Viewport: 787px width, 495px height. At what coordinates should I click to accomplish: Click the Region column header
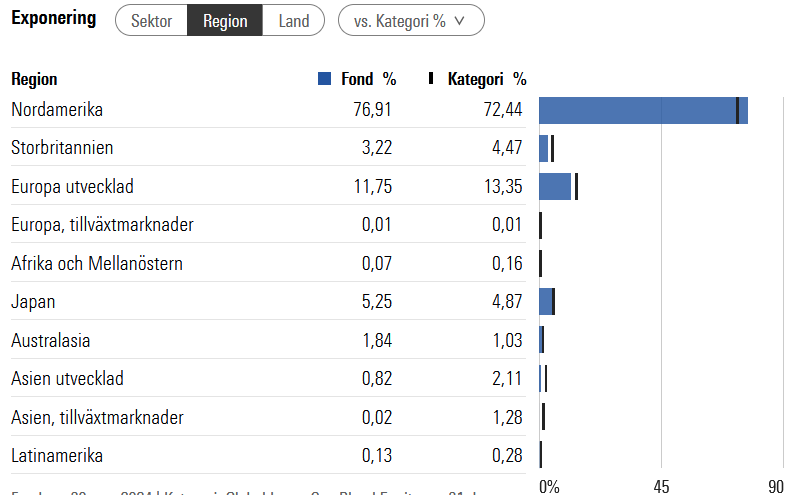(34, 79)
